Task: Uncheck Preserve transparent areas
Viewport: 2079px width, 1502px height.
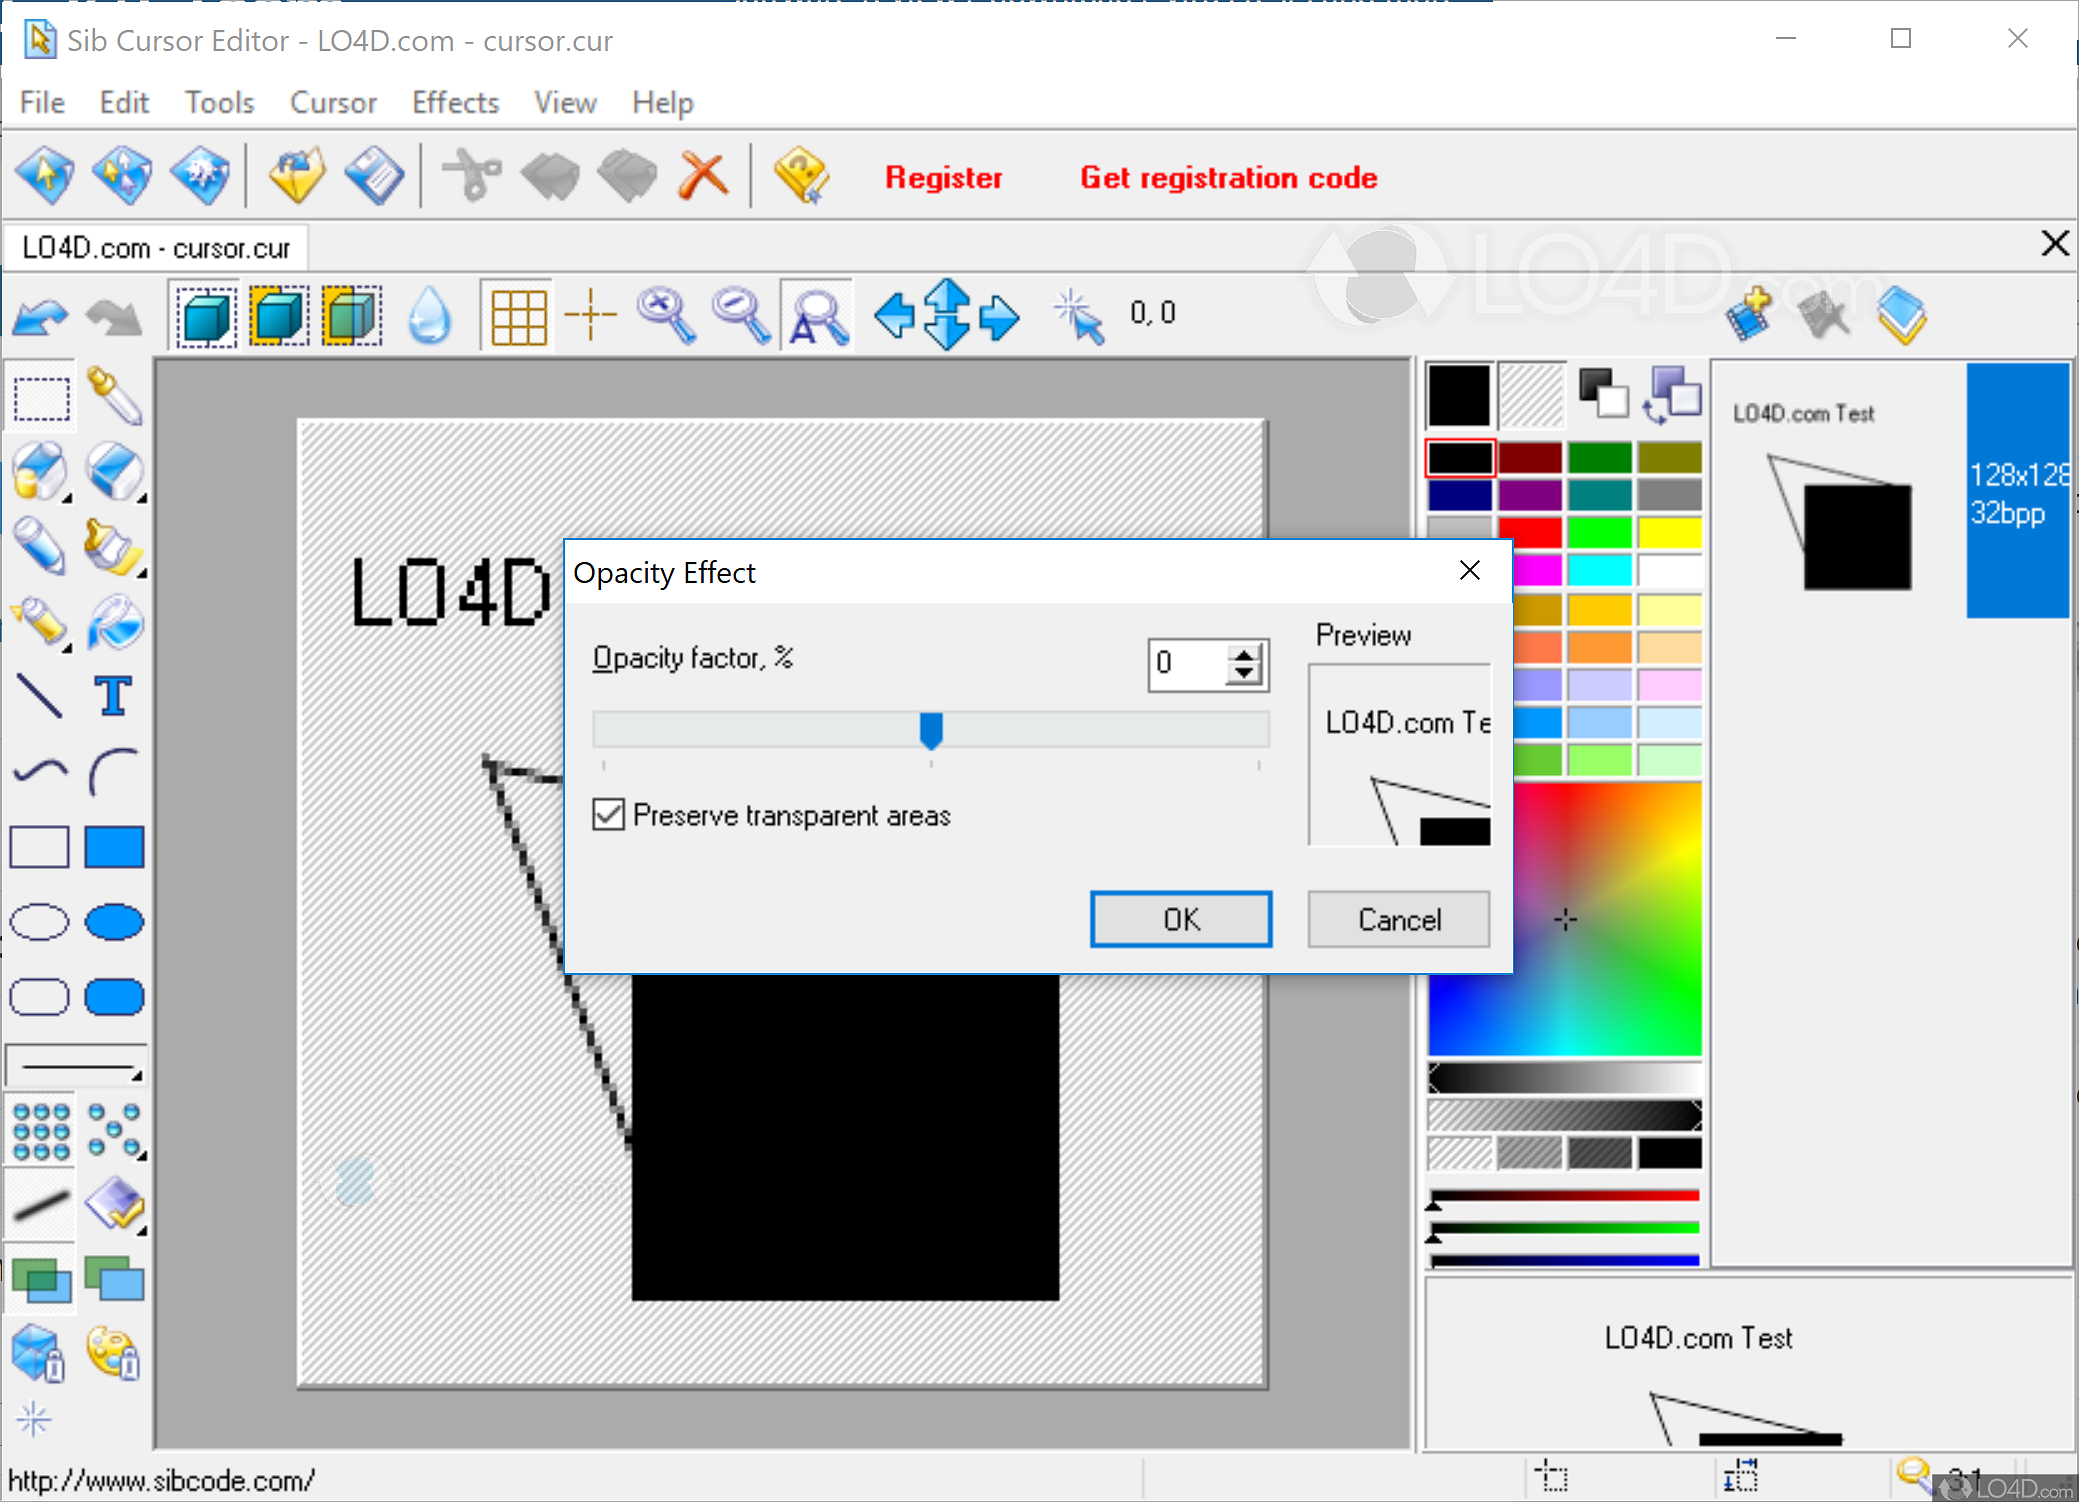Action: [609, 814]
